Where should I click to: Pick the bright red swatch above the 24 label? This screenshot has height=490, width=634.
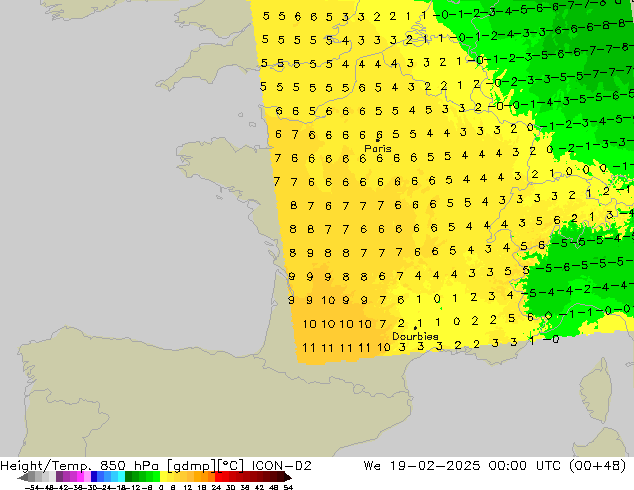point(218,476)
